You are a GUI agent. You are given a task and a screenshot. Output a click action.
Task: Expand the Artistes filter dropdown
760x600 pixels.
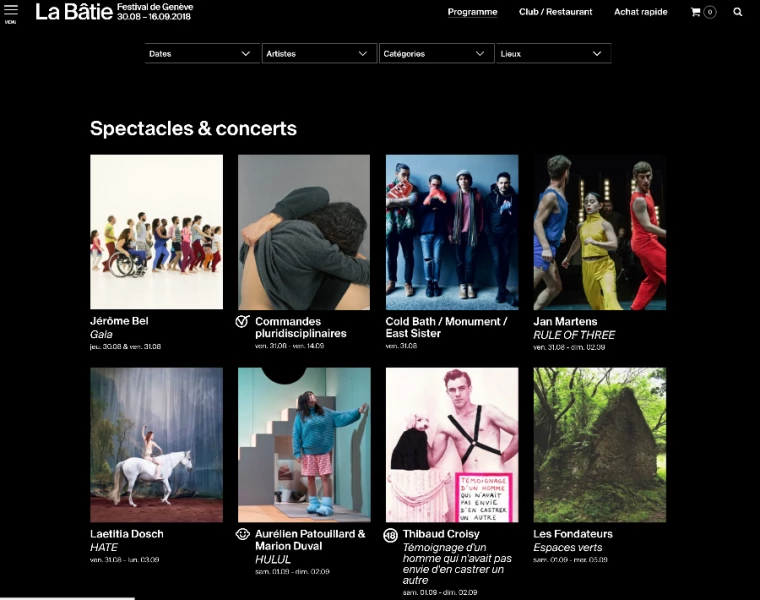(319, 53)
